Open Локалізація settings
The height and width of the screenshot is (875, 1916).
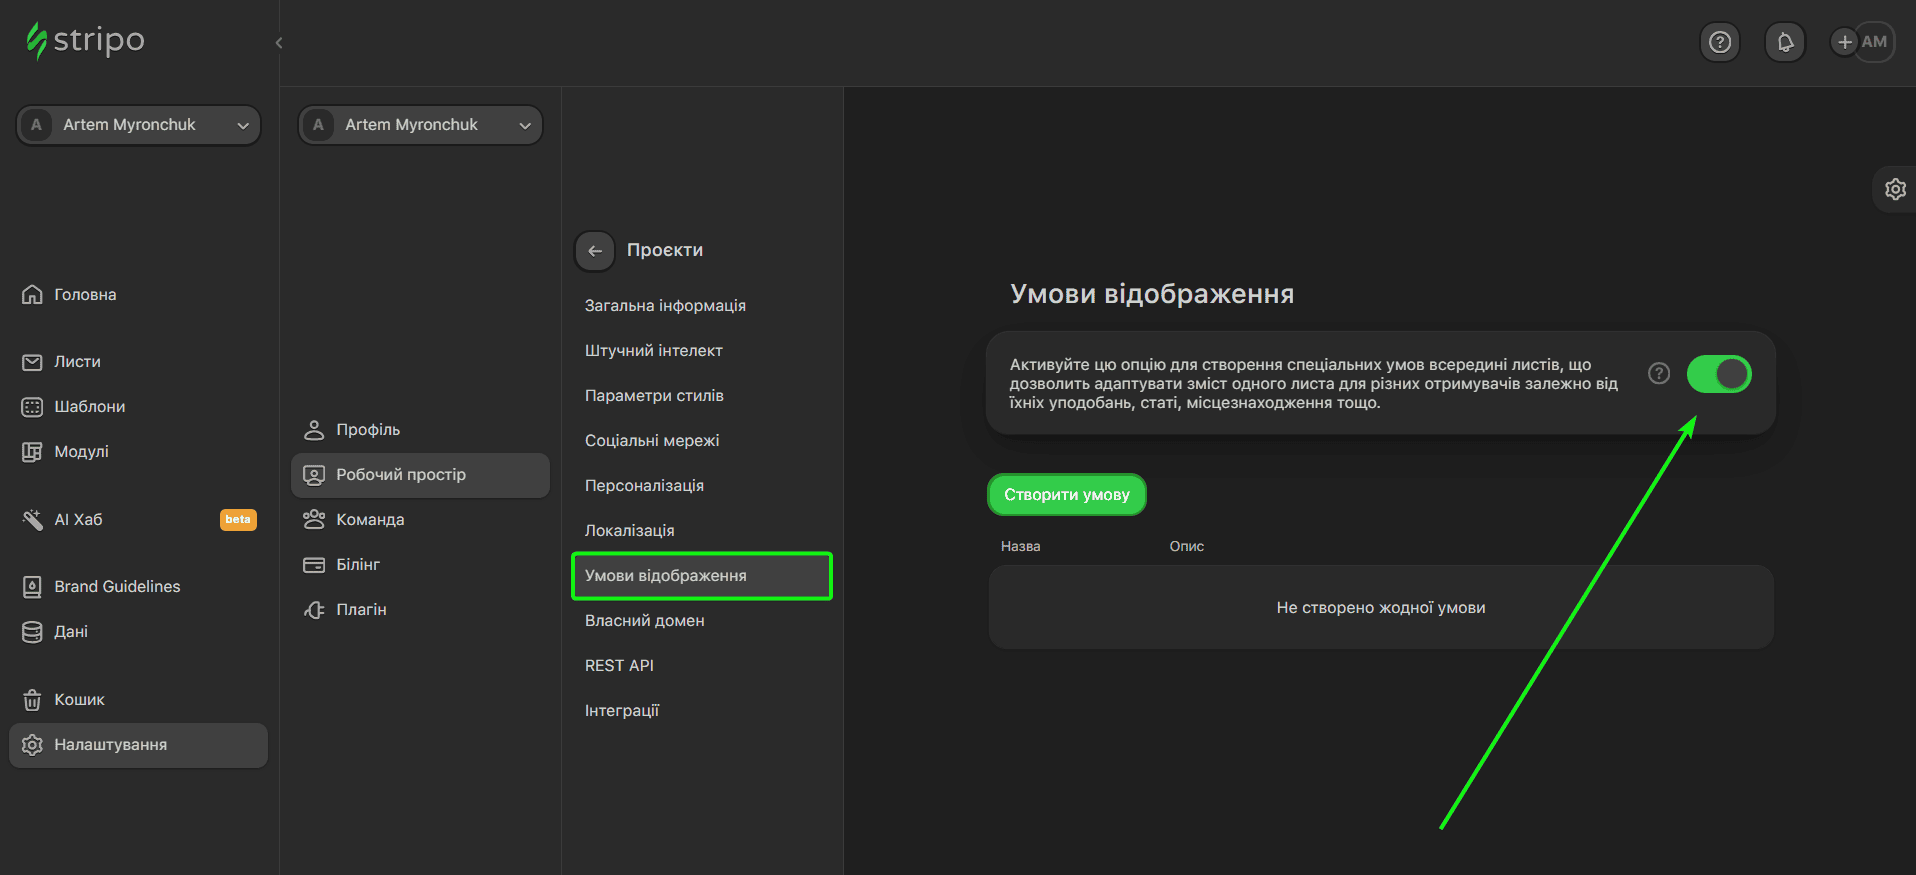[x=630, y=531]
